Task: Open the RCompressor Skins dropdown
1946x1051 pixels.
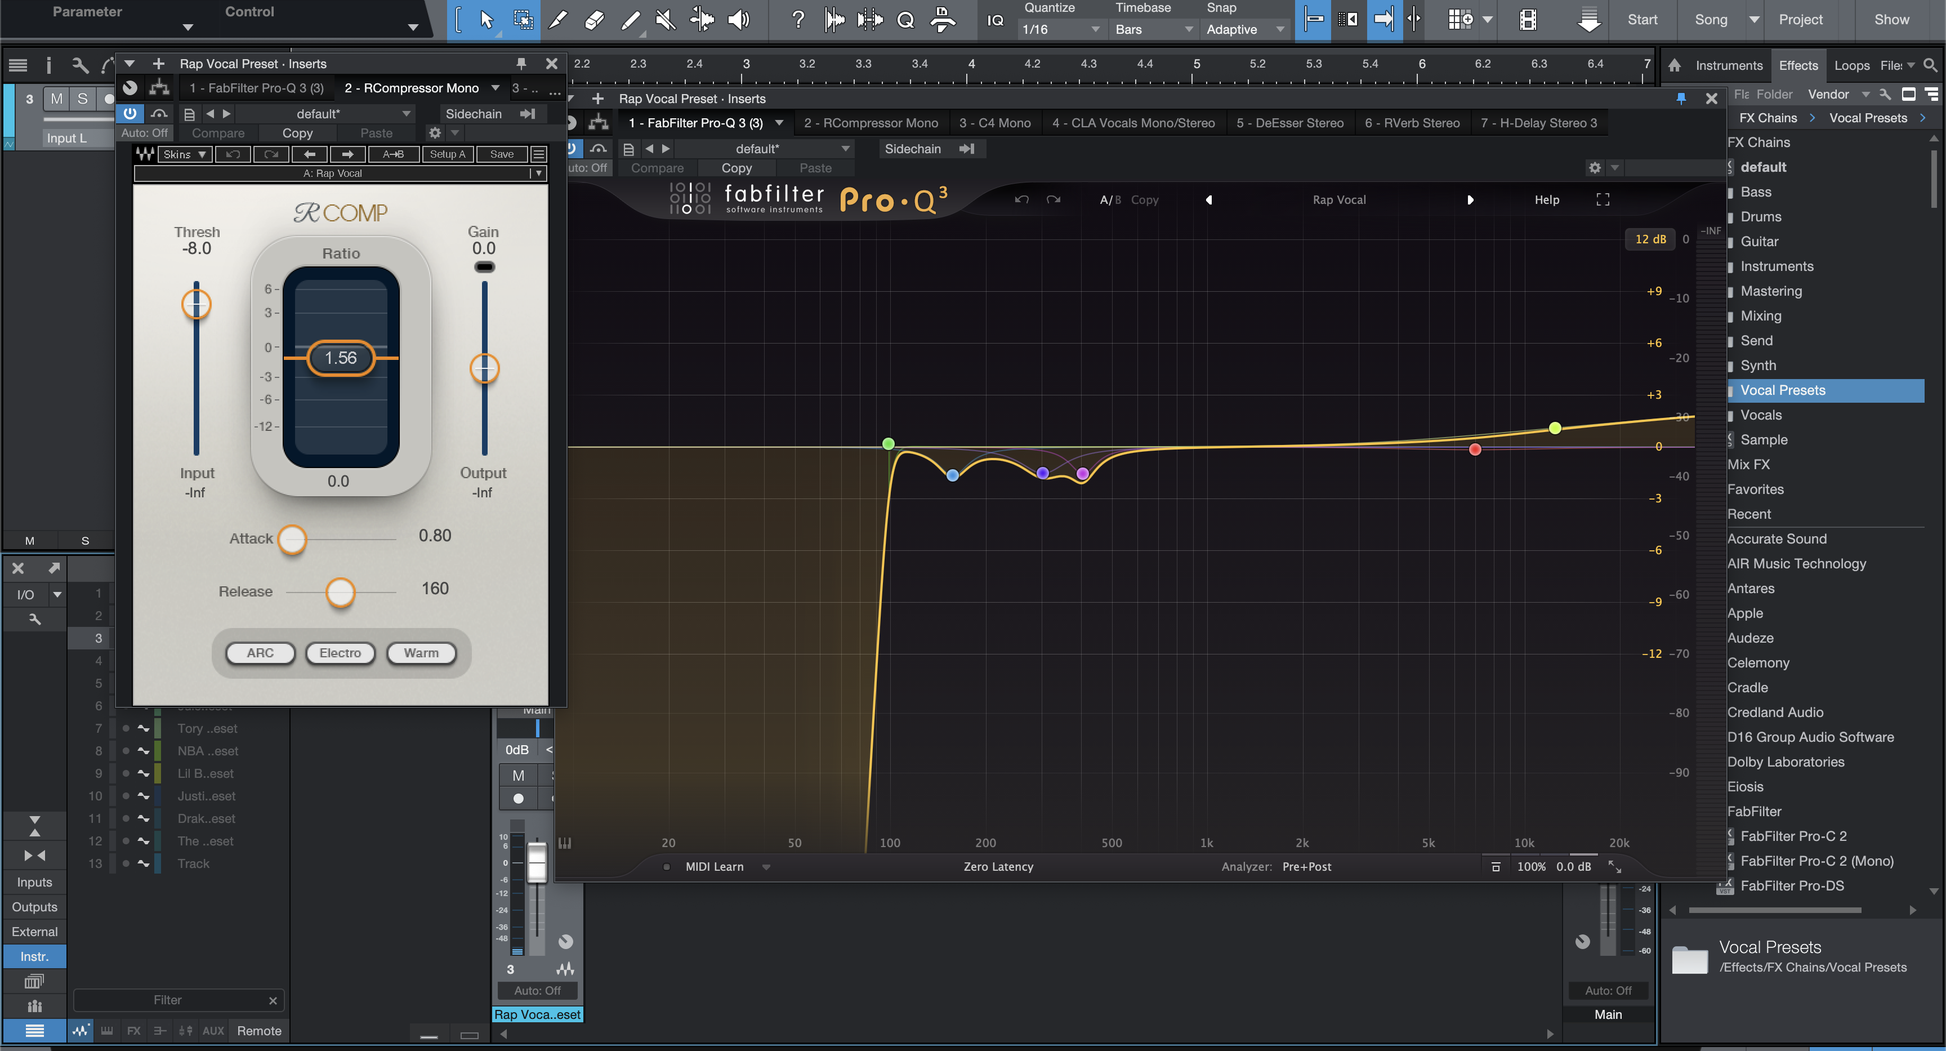Action: click(x=185, y=154)
